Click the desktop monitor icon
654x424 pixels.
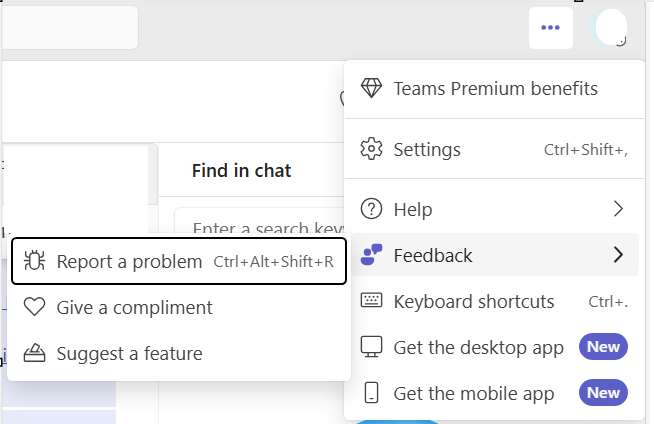click(371, 347)
